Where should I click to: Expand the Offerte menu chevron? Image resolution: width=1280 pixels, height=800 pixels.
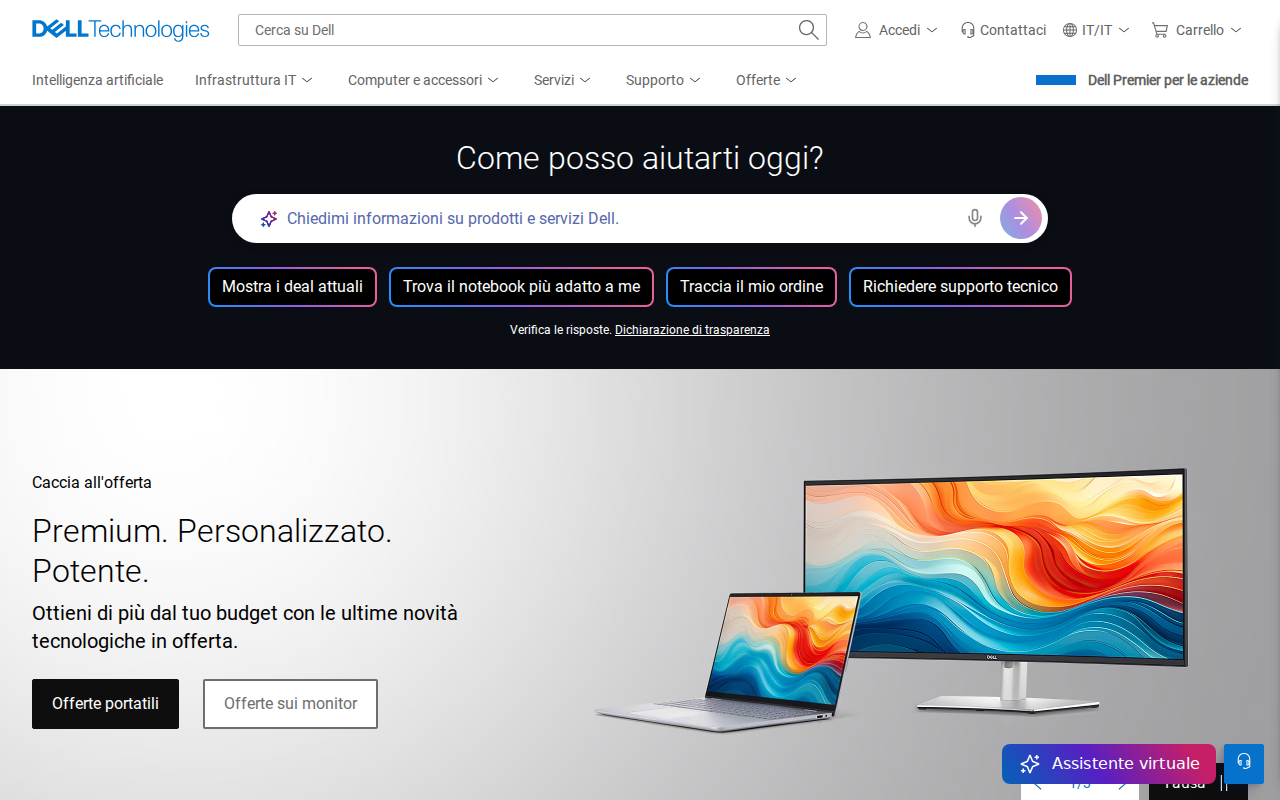point(791,80)
